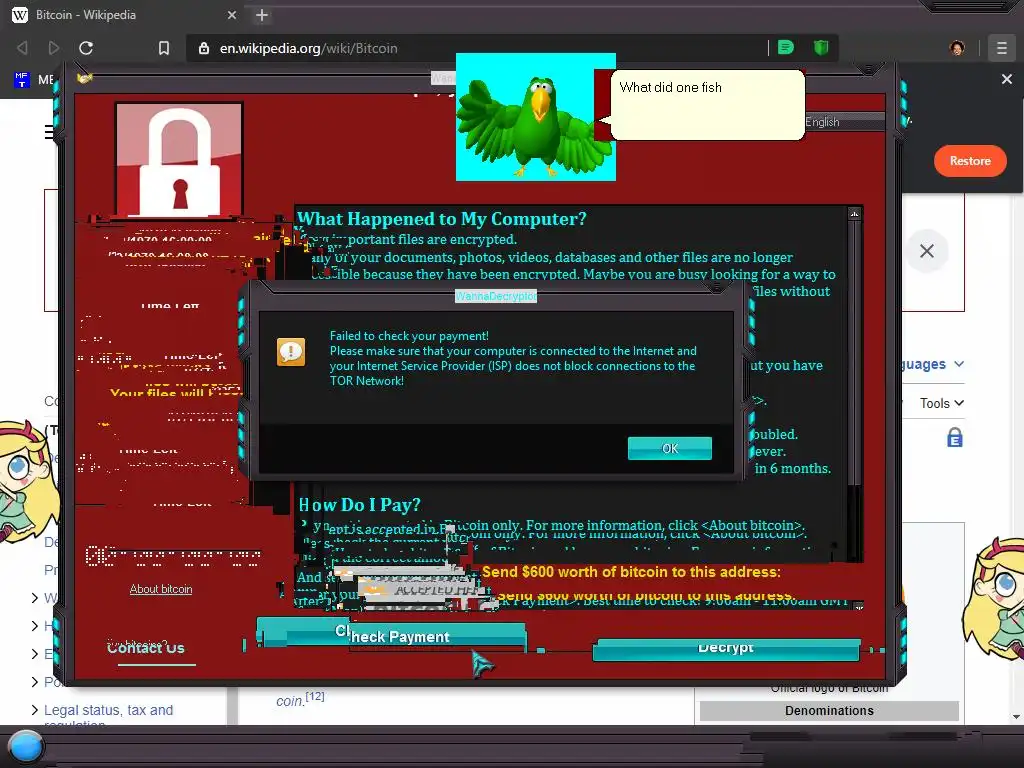
Task: Click the padlock site info icon
Action: (204, 48)
